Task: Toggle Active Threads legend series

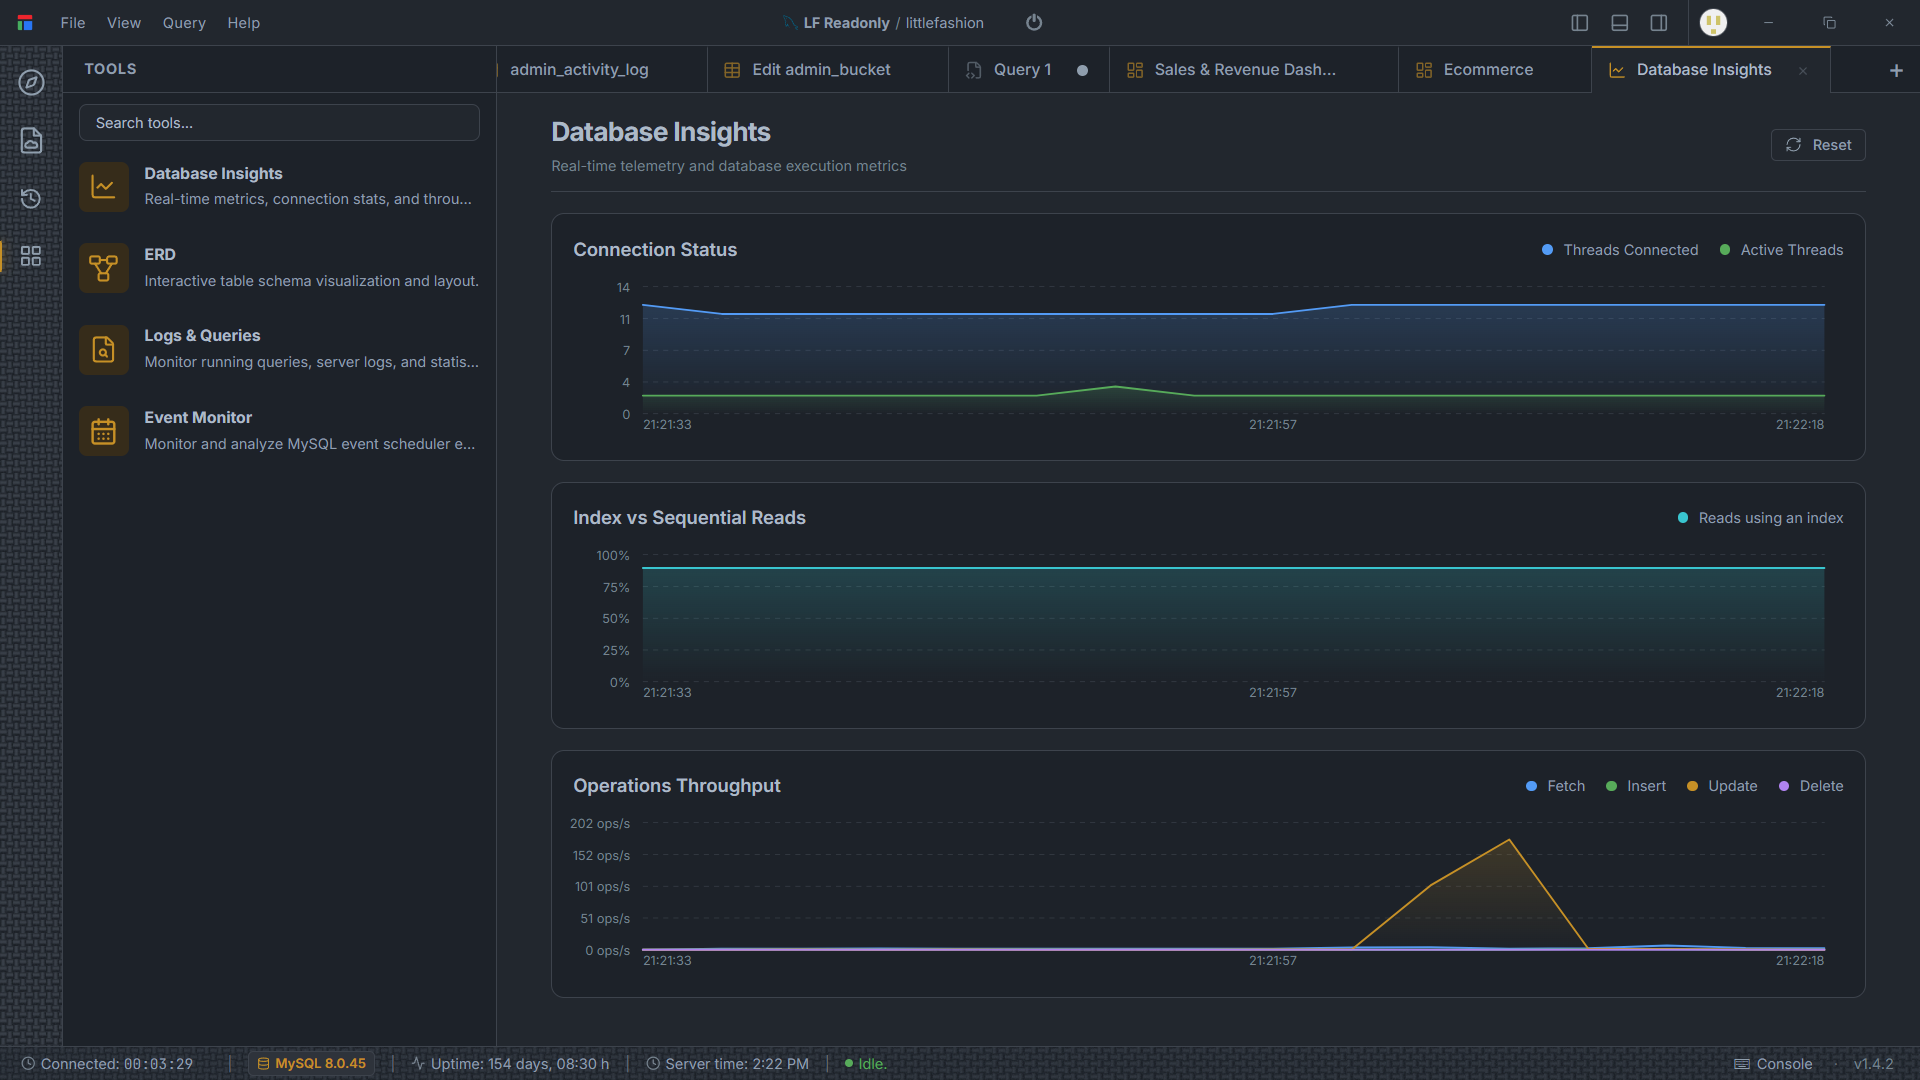Action: 1781,250
